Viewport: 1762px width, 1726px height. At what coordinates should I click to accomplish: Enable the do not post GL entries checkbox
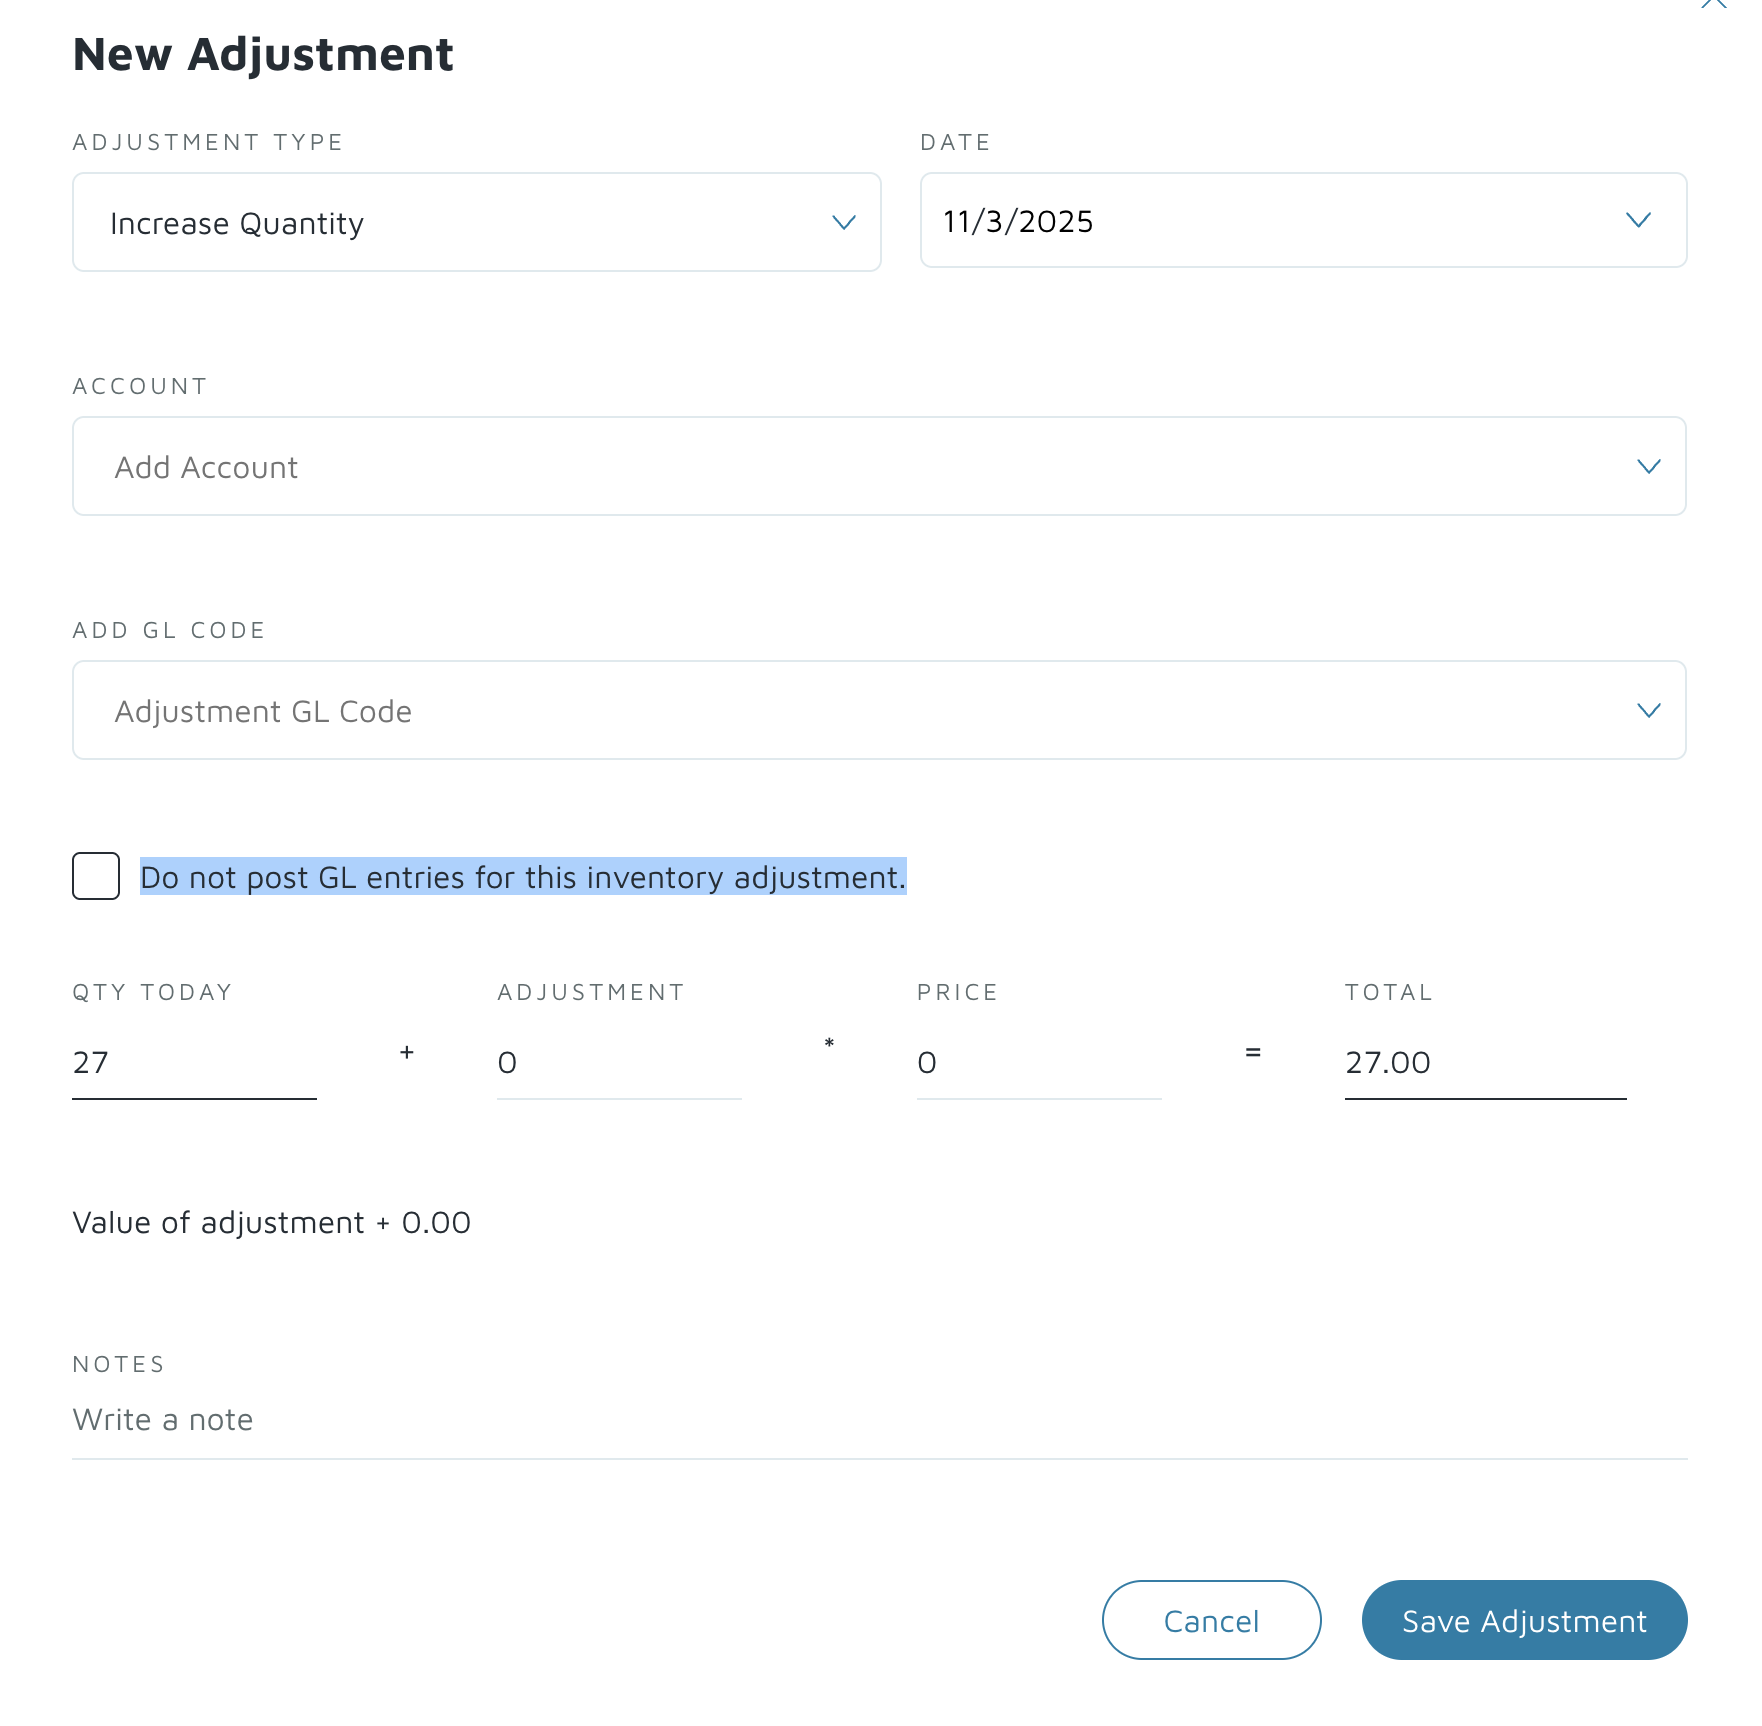96,876
